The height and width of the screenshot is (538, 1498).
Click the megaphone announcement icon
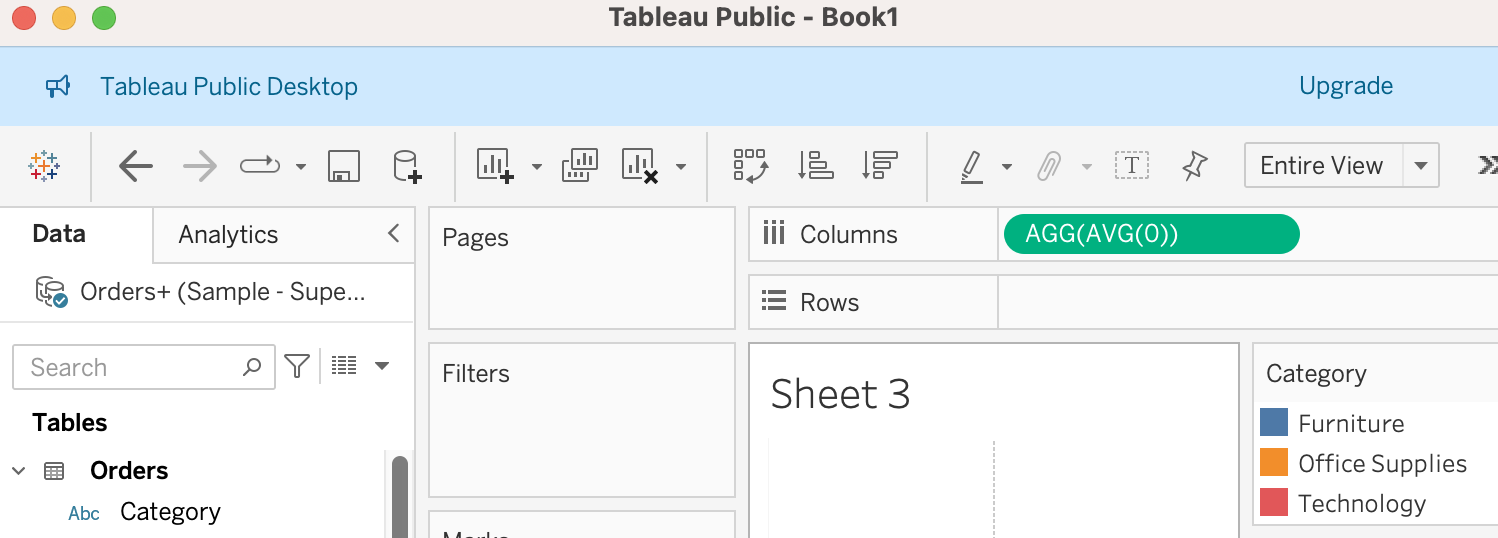click(58, 87)
